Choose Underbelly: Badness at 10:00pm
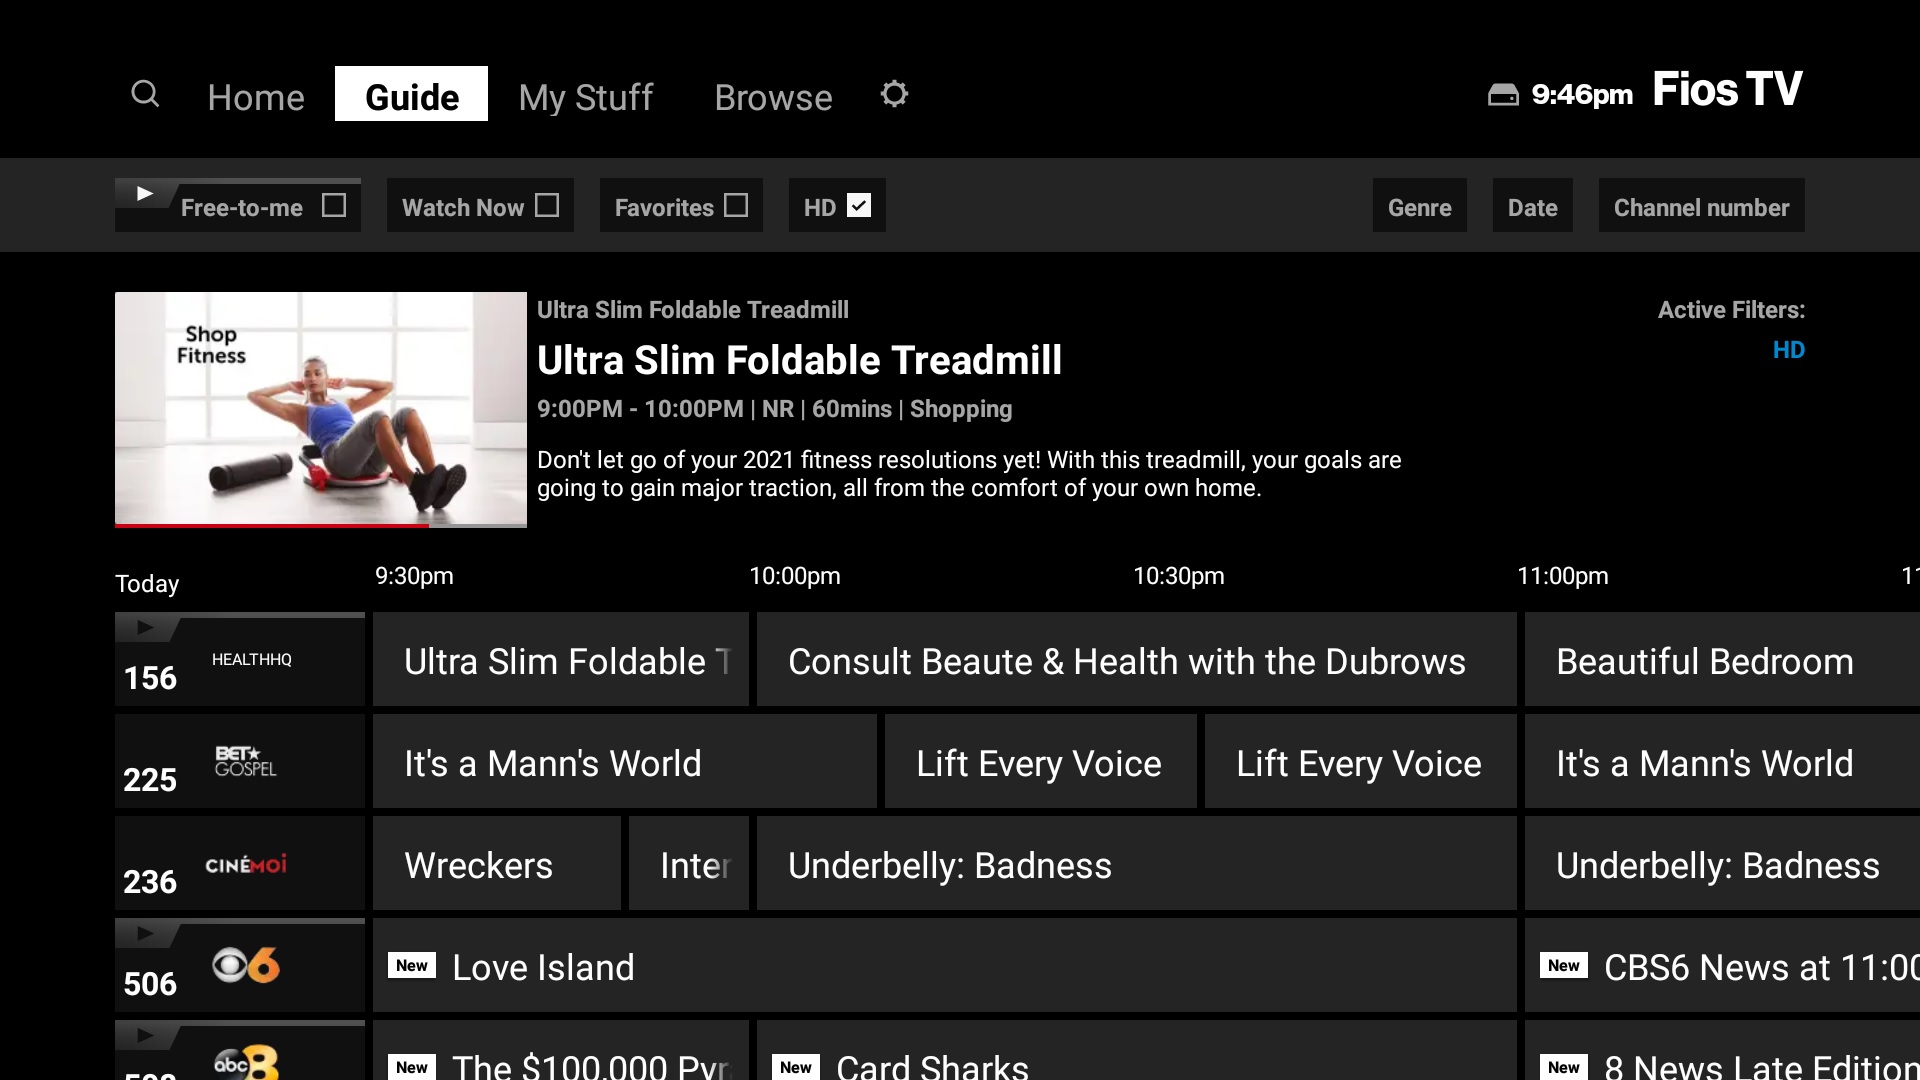 (x=1136, y=864)
